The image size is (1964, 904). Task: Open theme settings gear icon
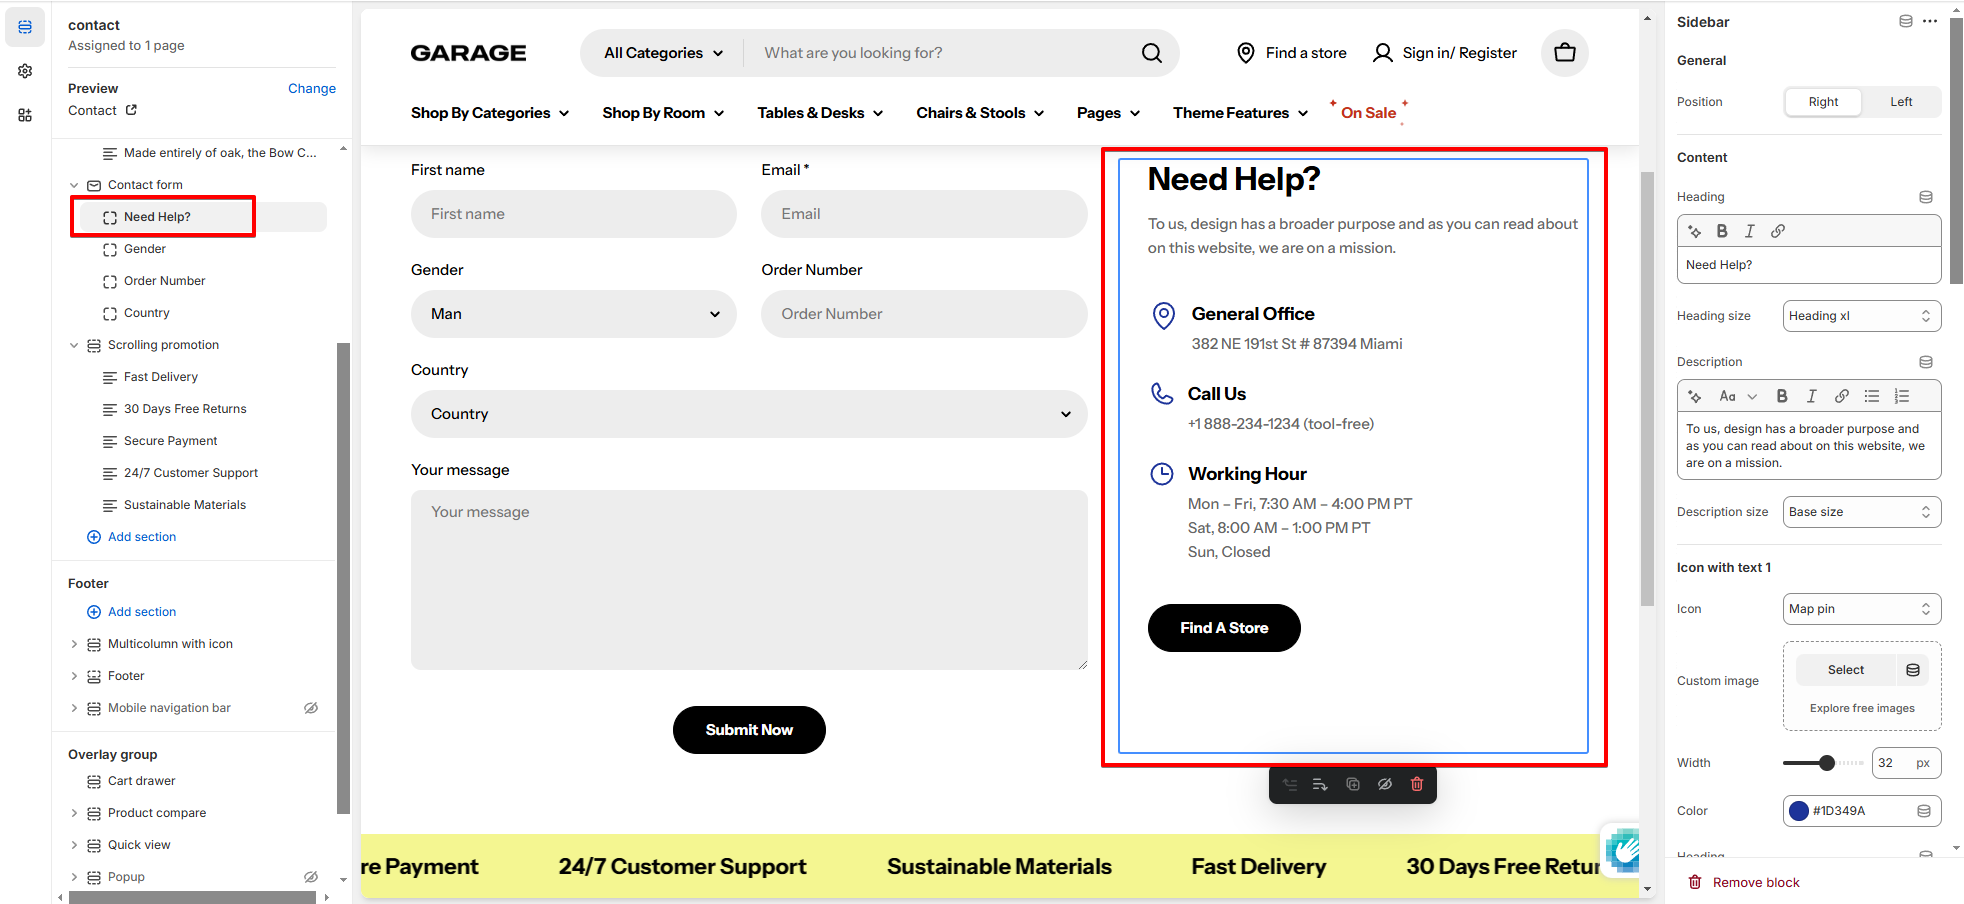coord(25,71)
